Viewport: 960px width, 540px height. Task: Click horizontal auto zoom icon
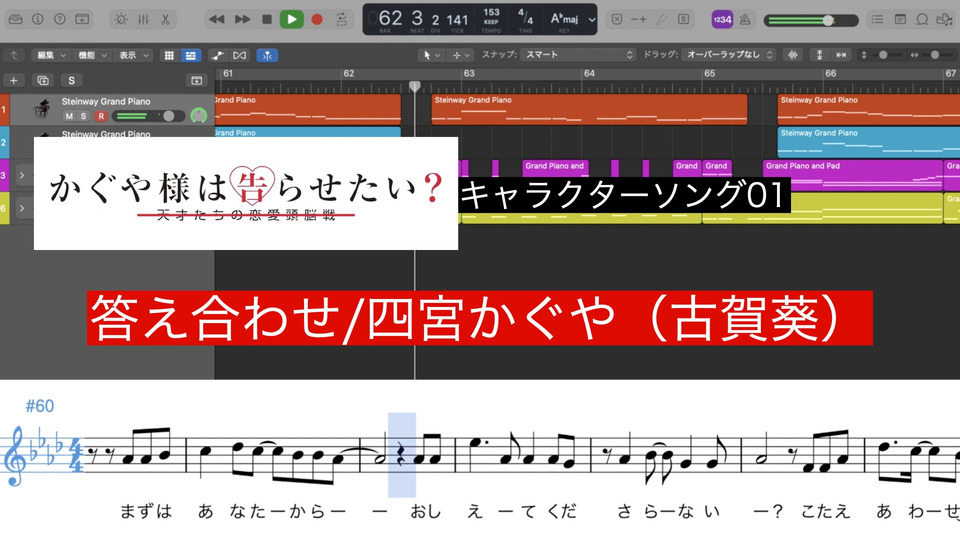click(841, 55)
